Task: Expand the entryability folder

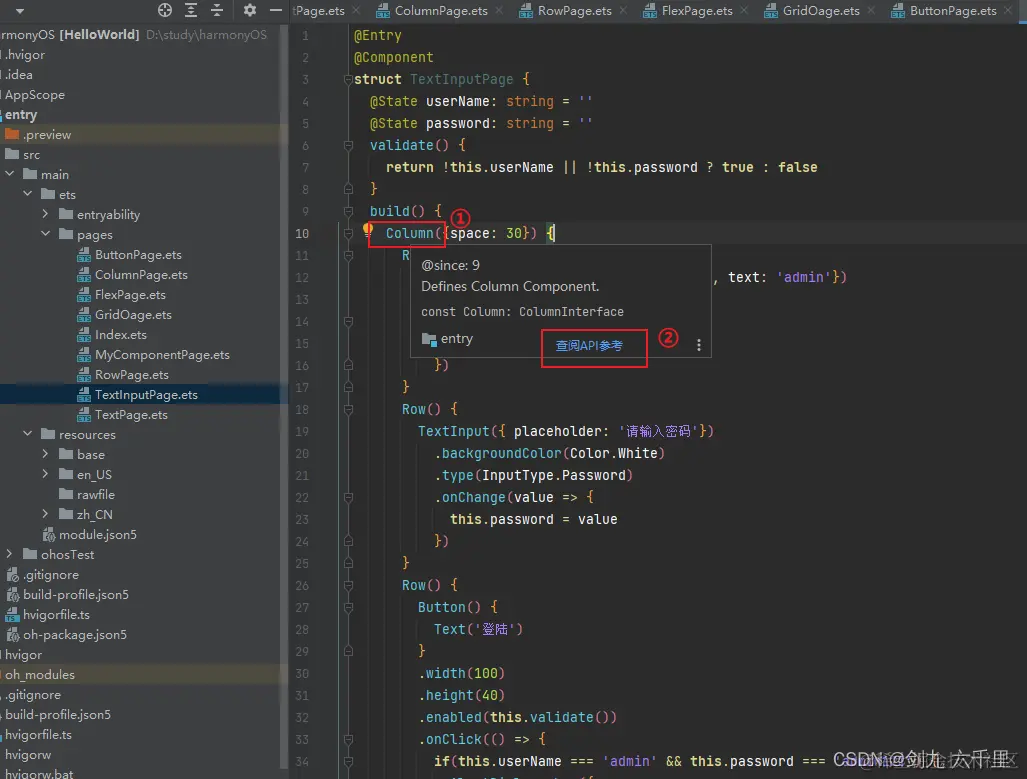Action: click(45, 214)
